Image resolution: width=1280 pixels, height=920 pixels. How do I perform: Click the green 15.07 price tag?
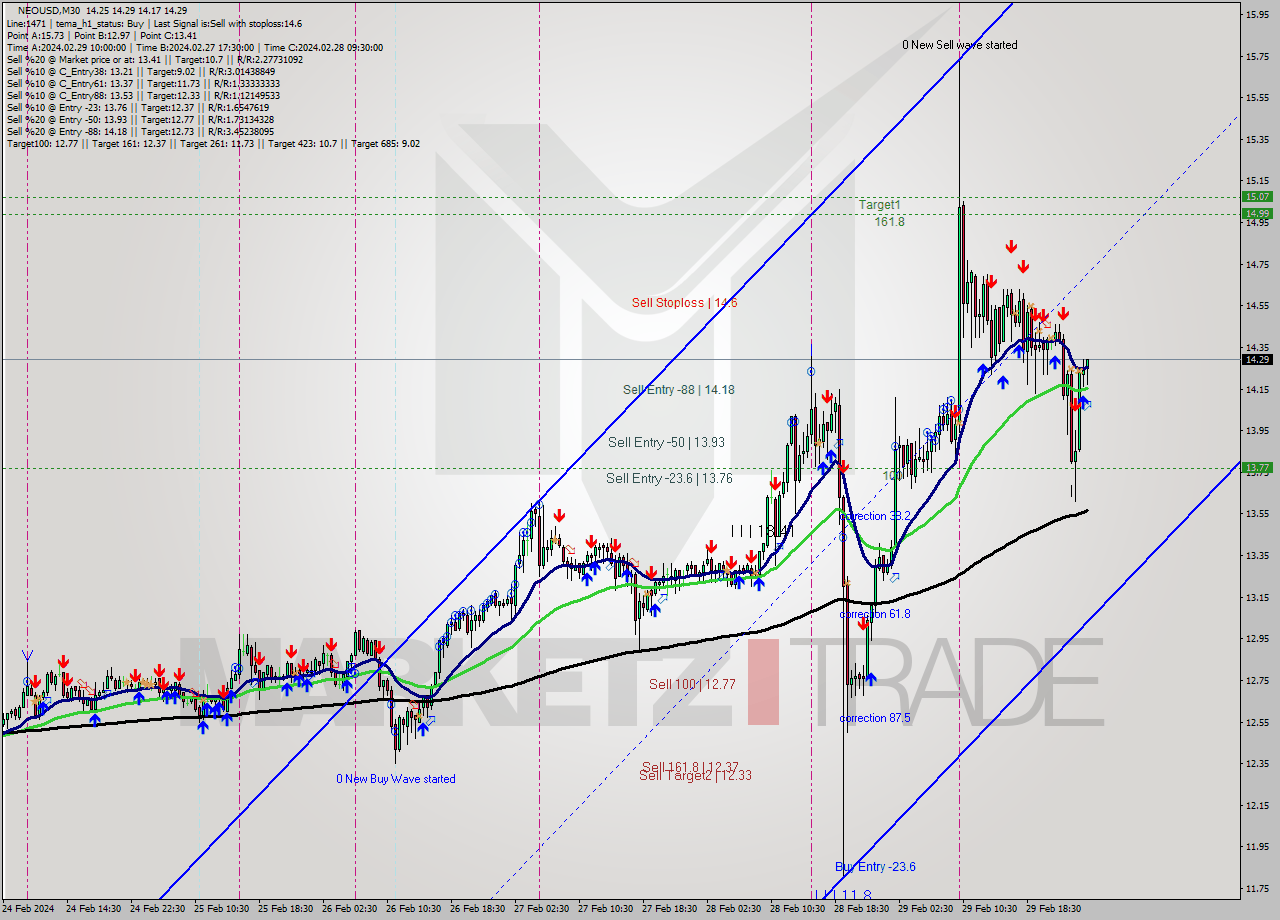coord(1257,197)
